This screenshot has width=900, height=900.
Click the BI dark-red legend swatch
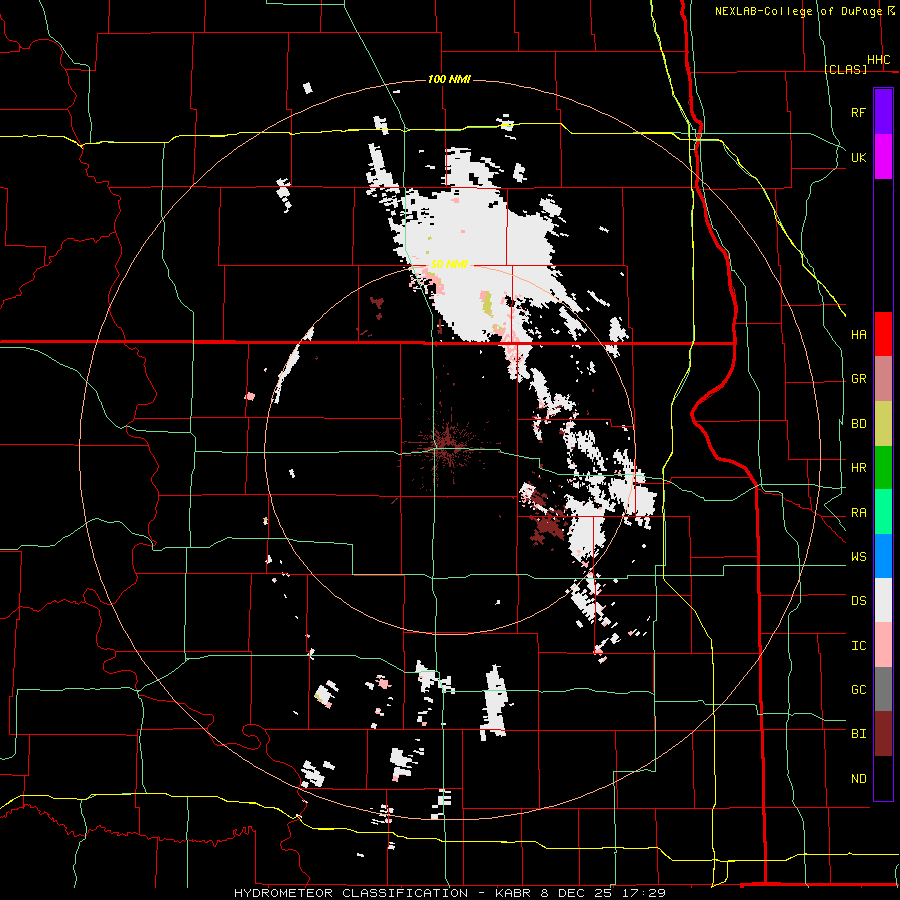(x=883, y=734)
